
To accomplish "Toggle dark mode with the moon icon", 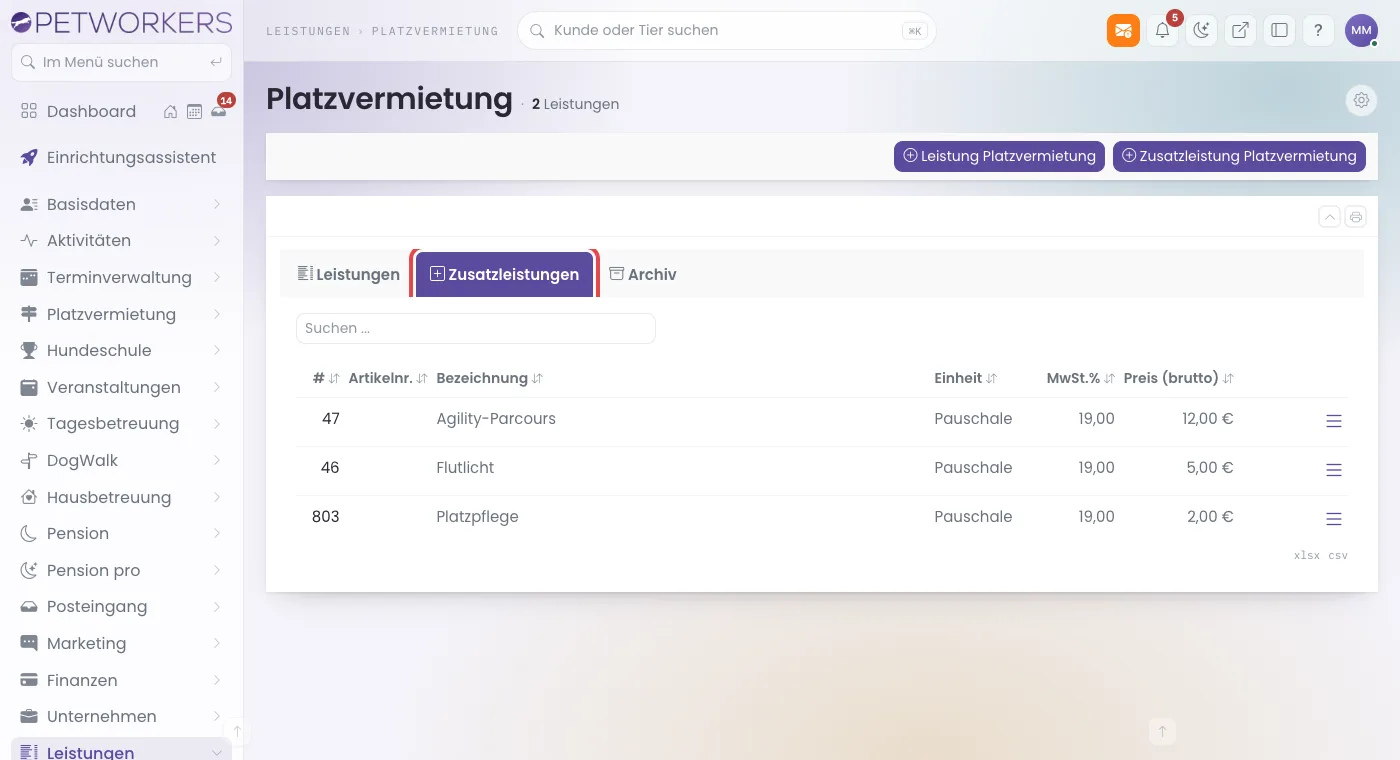I will [x=1201, y=30].
